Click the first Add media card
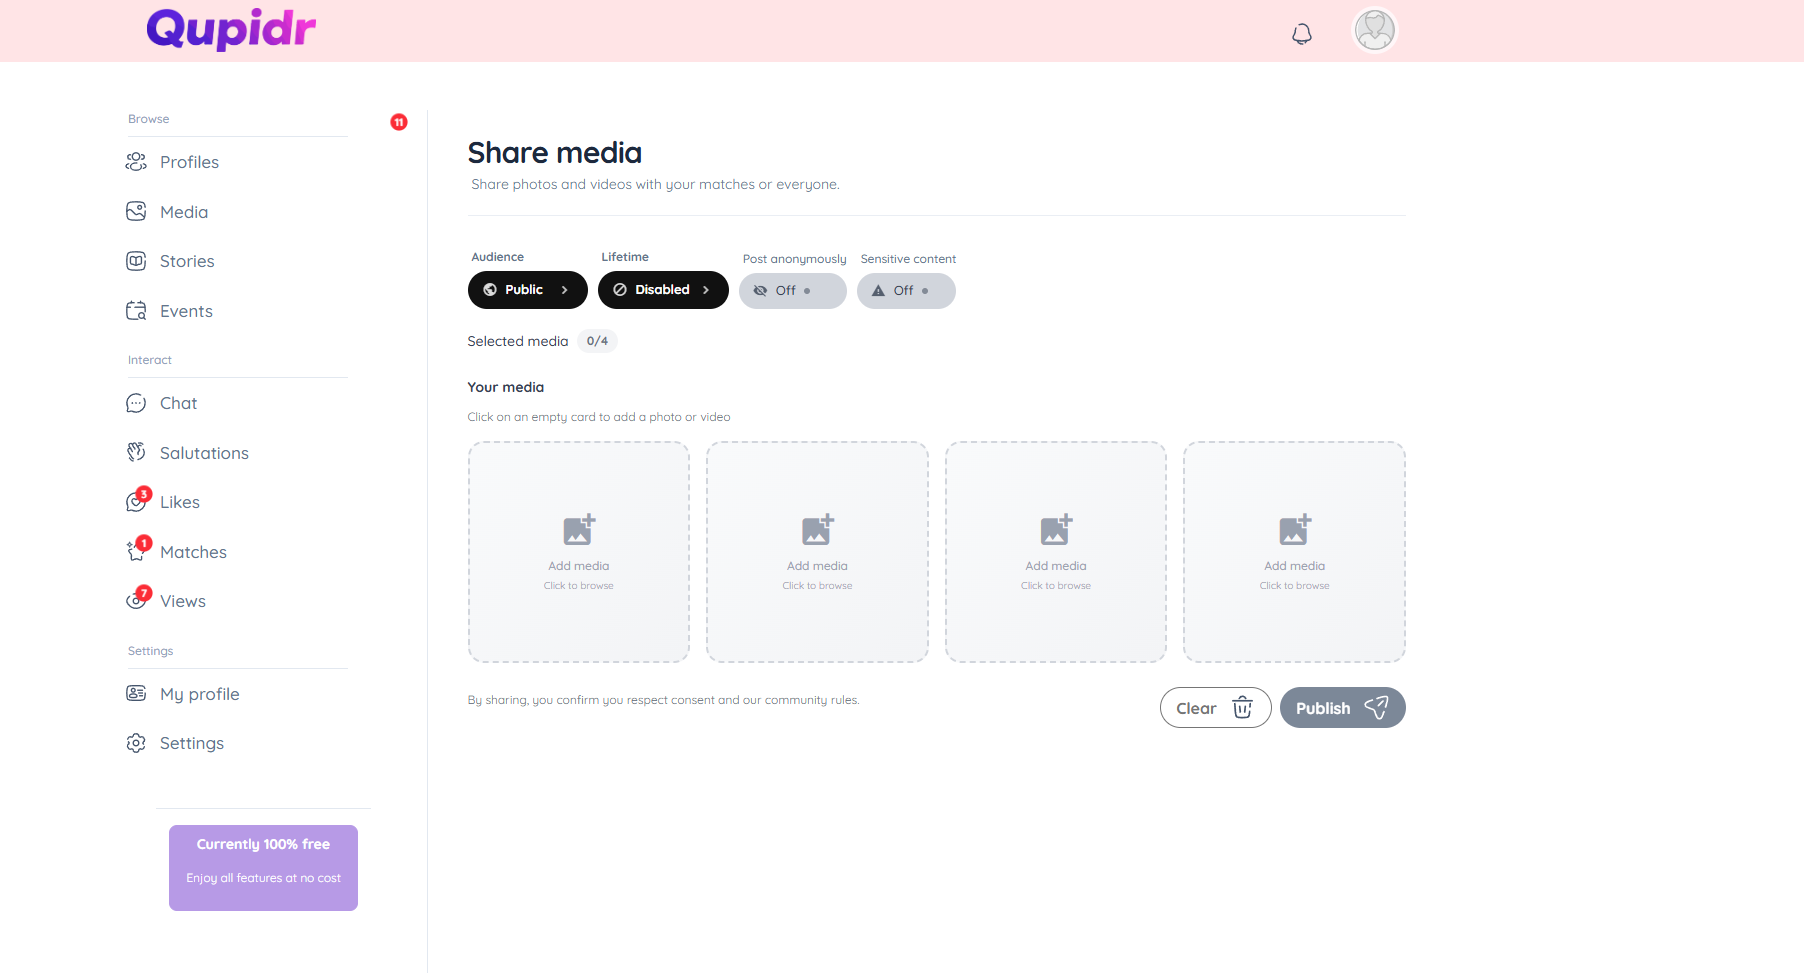The height and width of the screenshot is (973, 1804). 578,551
